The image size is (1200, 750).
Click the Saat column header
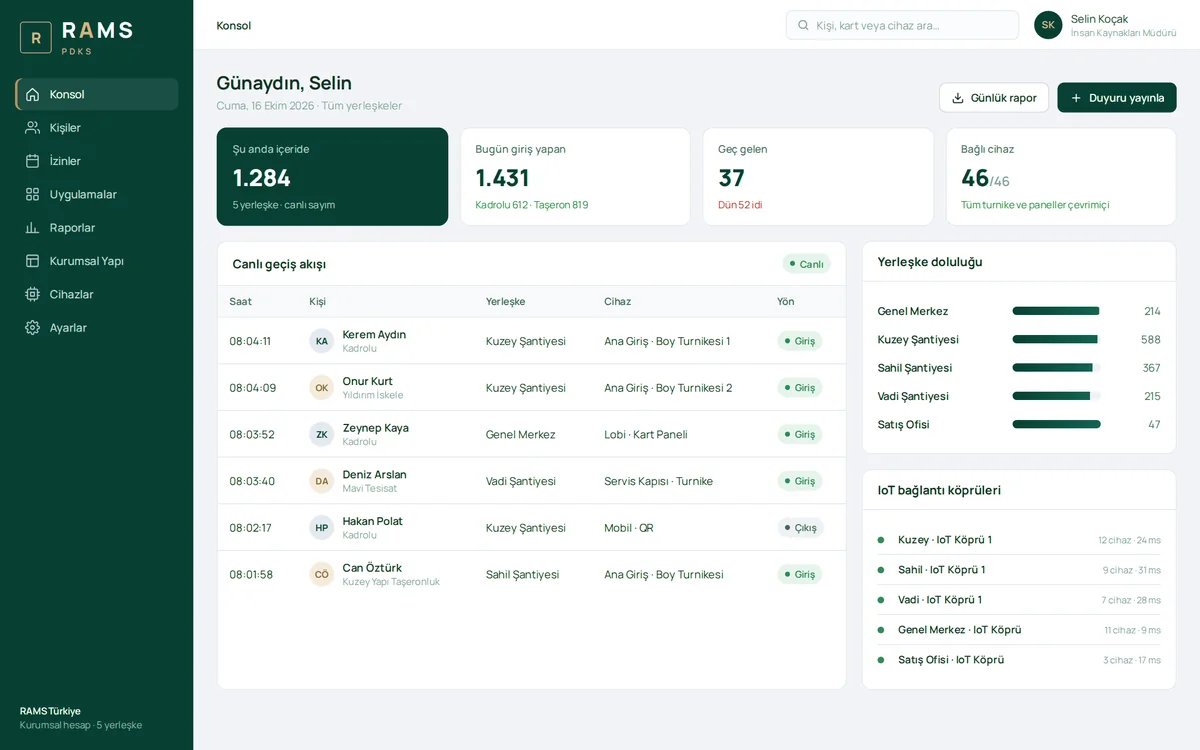pos(241,301)
